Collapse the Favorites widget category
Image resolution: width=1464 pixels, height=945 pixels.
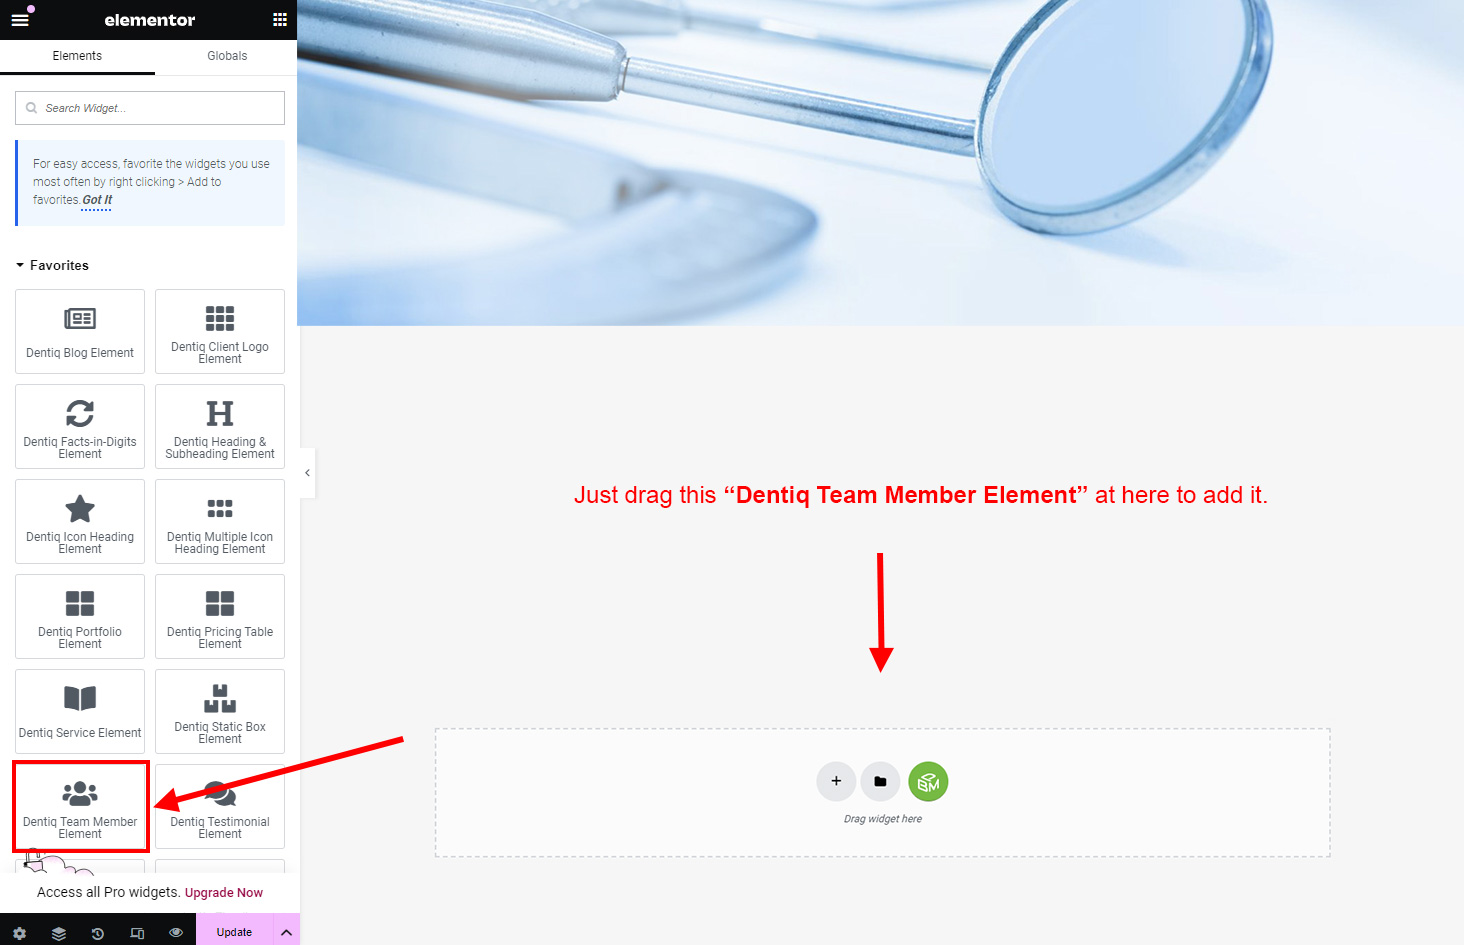pyautogui.click(x=52, y=265)
